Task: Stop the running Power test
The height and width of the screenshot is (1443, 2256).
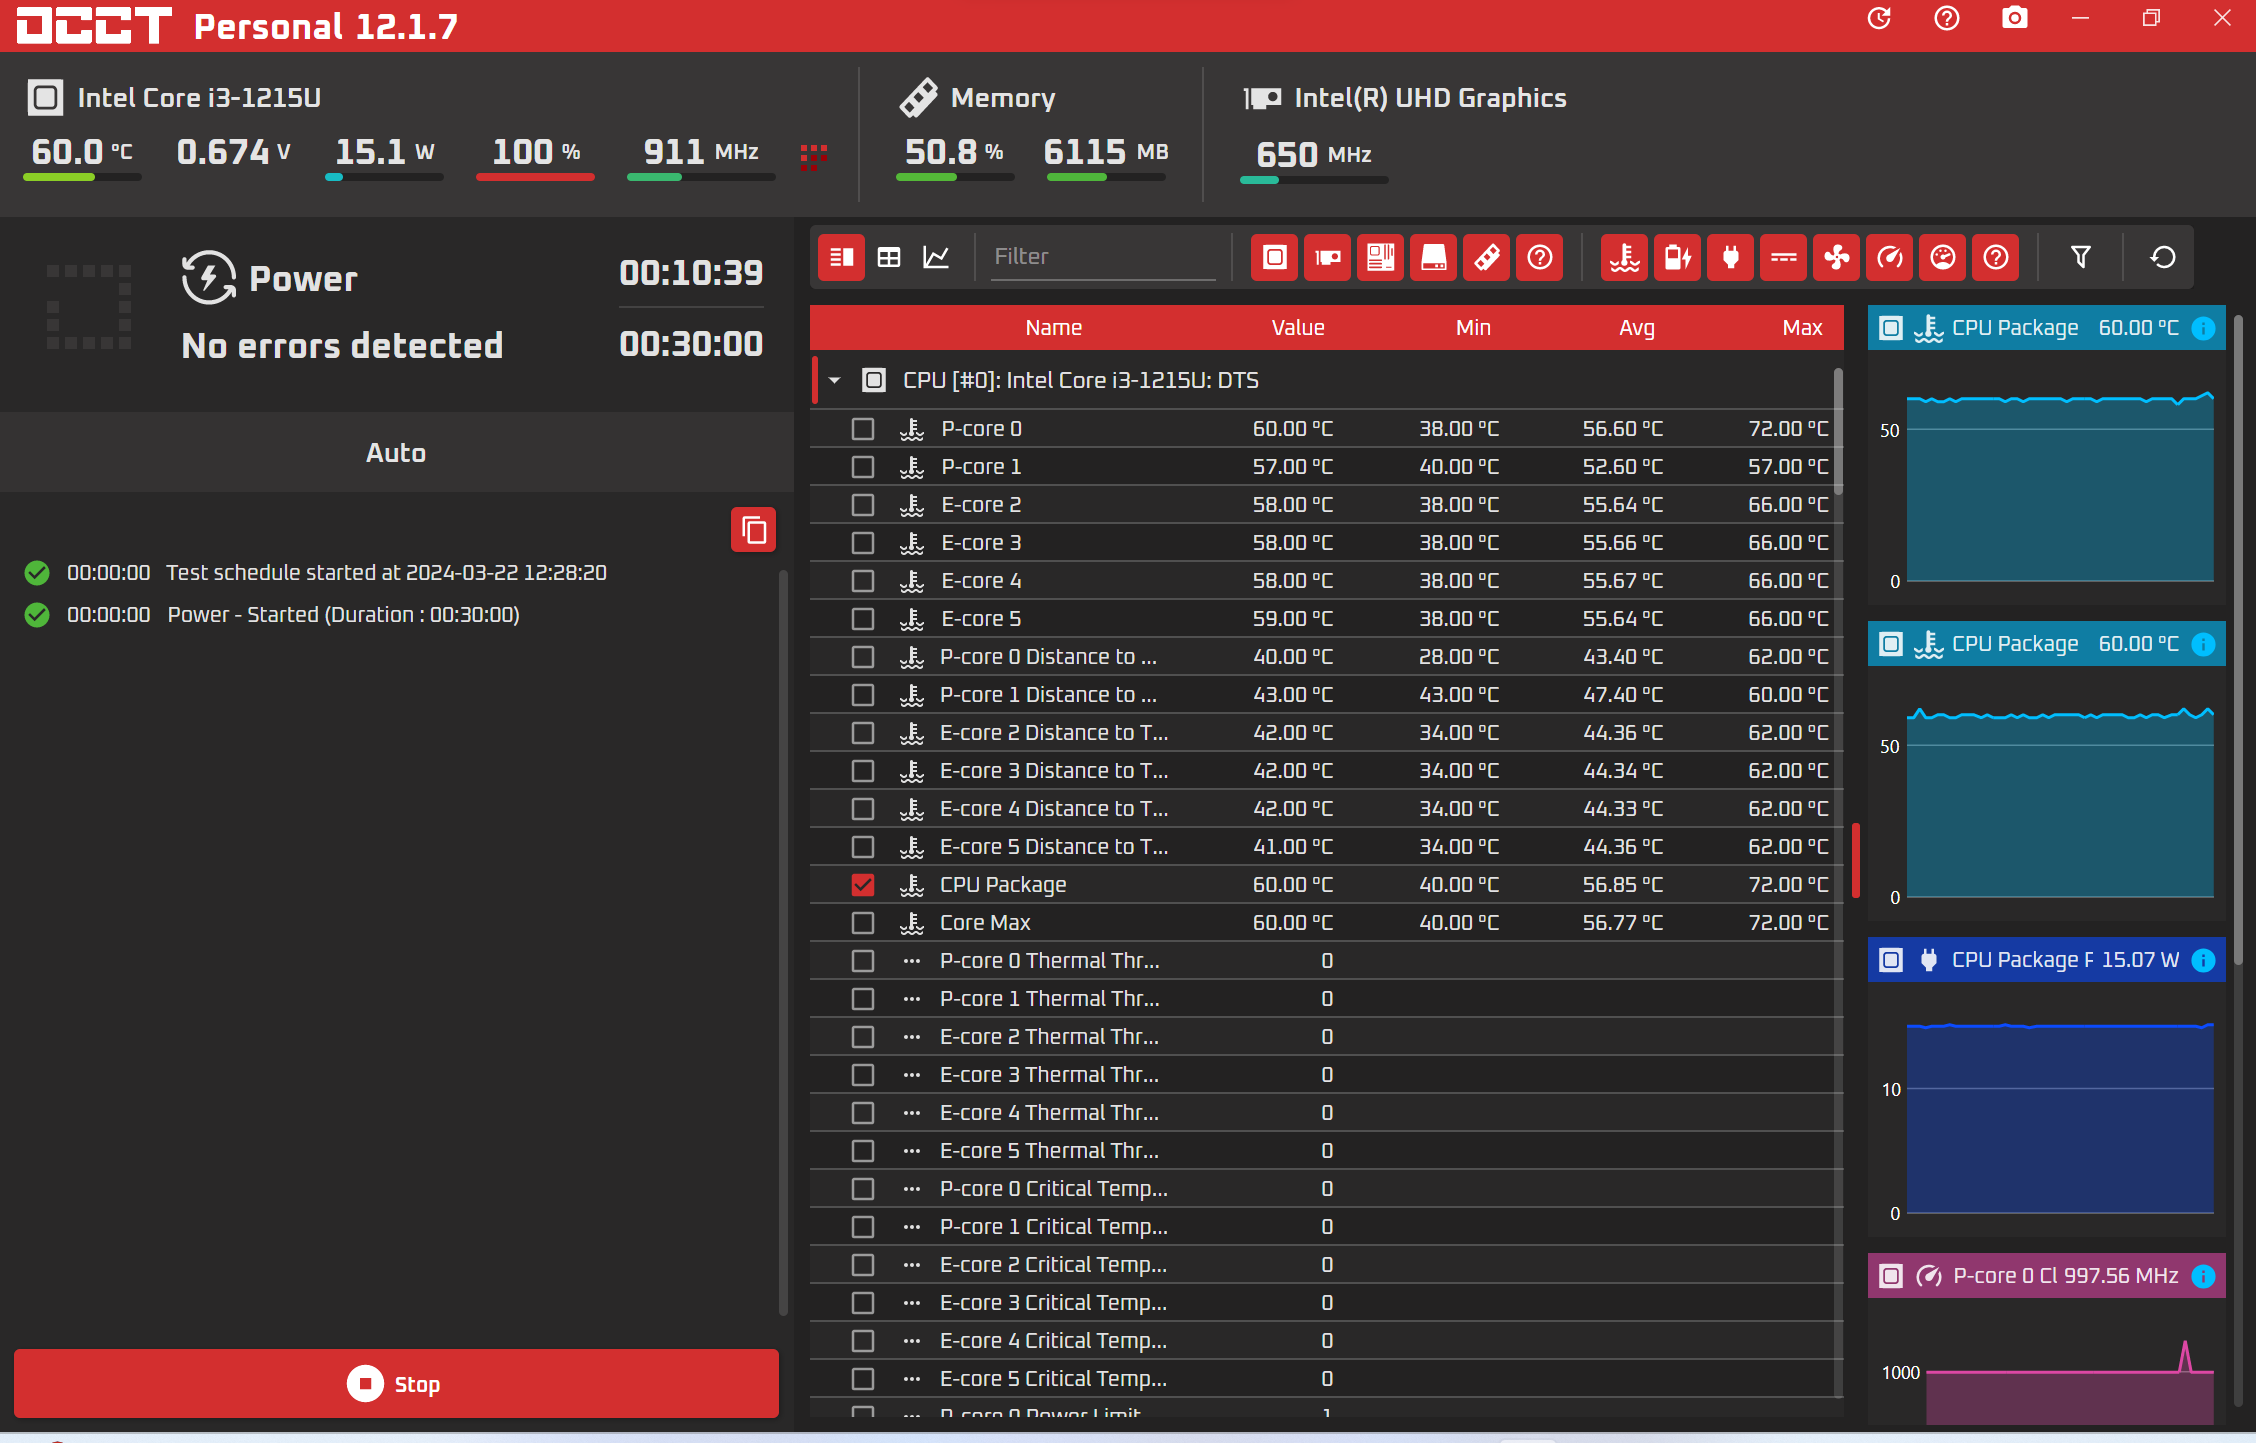Action: click(396, 1384)
